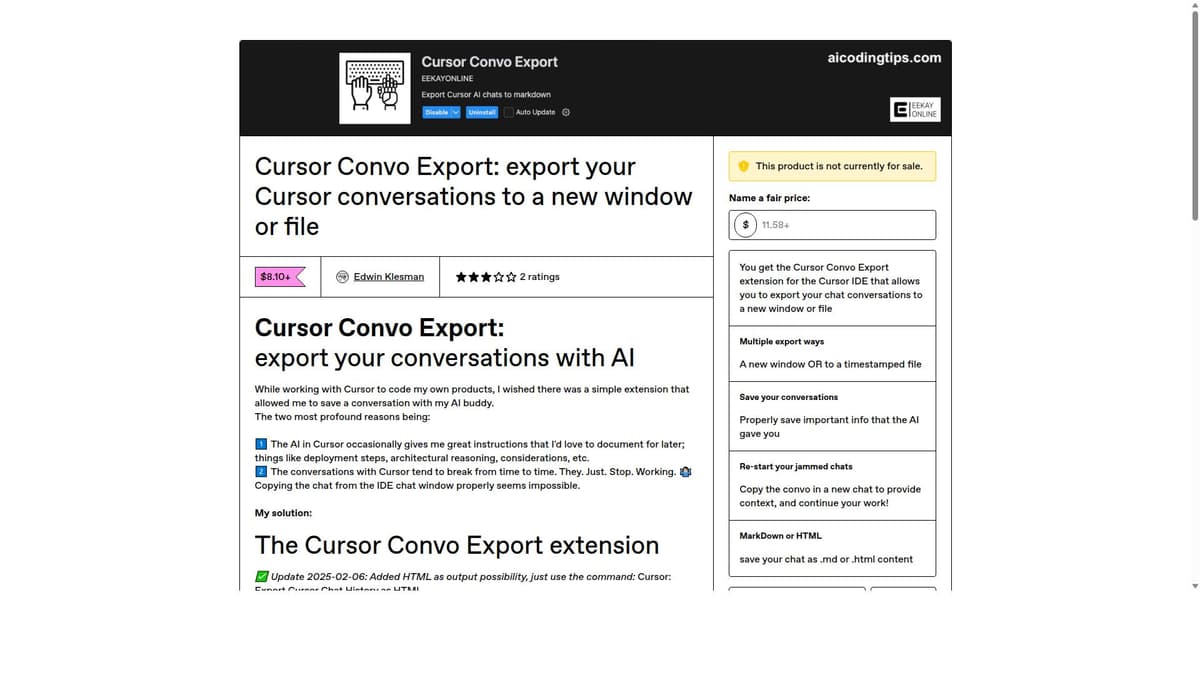Click the 'MarkDown or HTML' heading
Viewport: 1200px width, 675px height.
click(x=780, y=536)
